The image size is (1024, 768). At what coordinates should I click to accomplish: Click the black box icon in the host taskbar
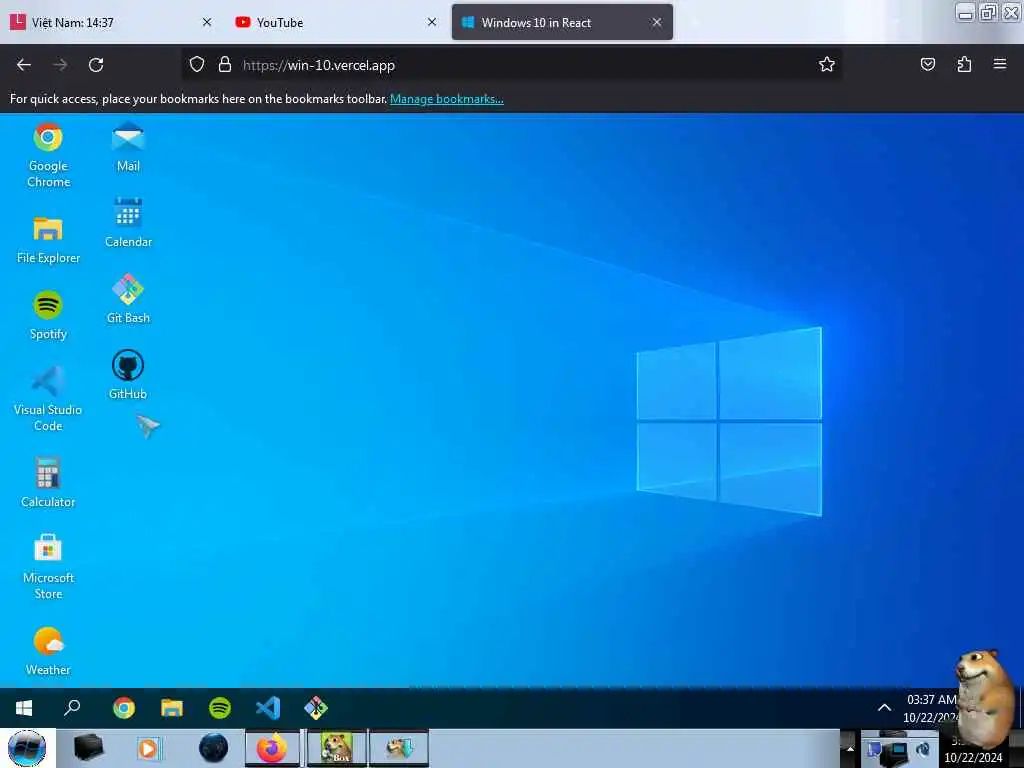coord(88,748)
